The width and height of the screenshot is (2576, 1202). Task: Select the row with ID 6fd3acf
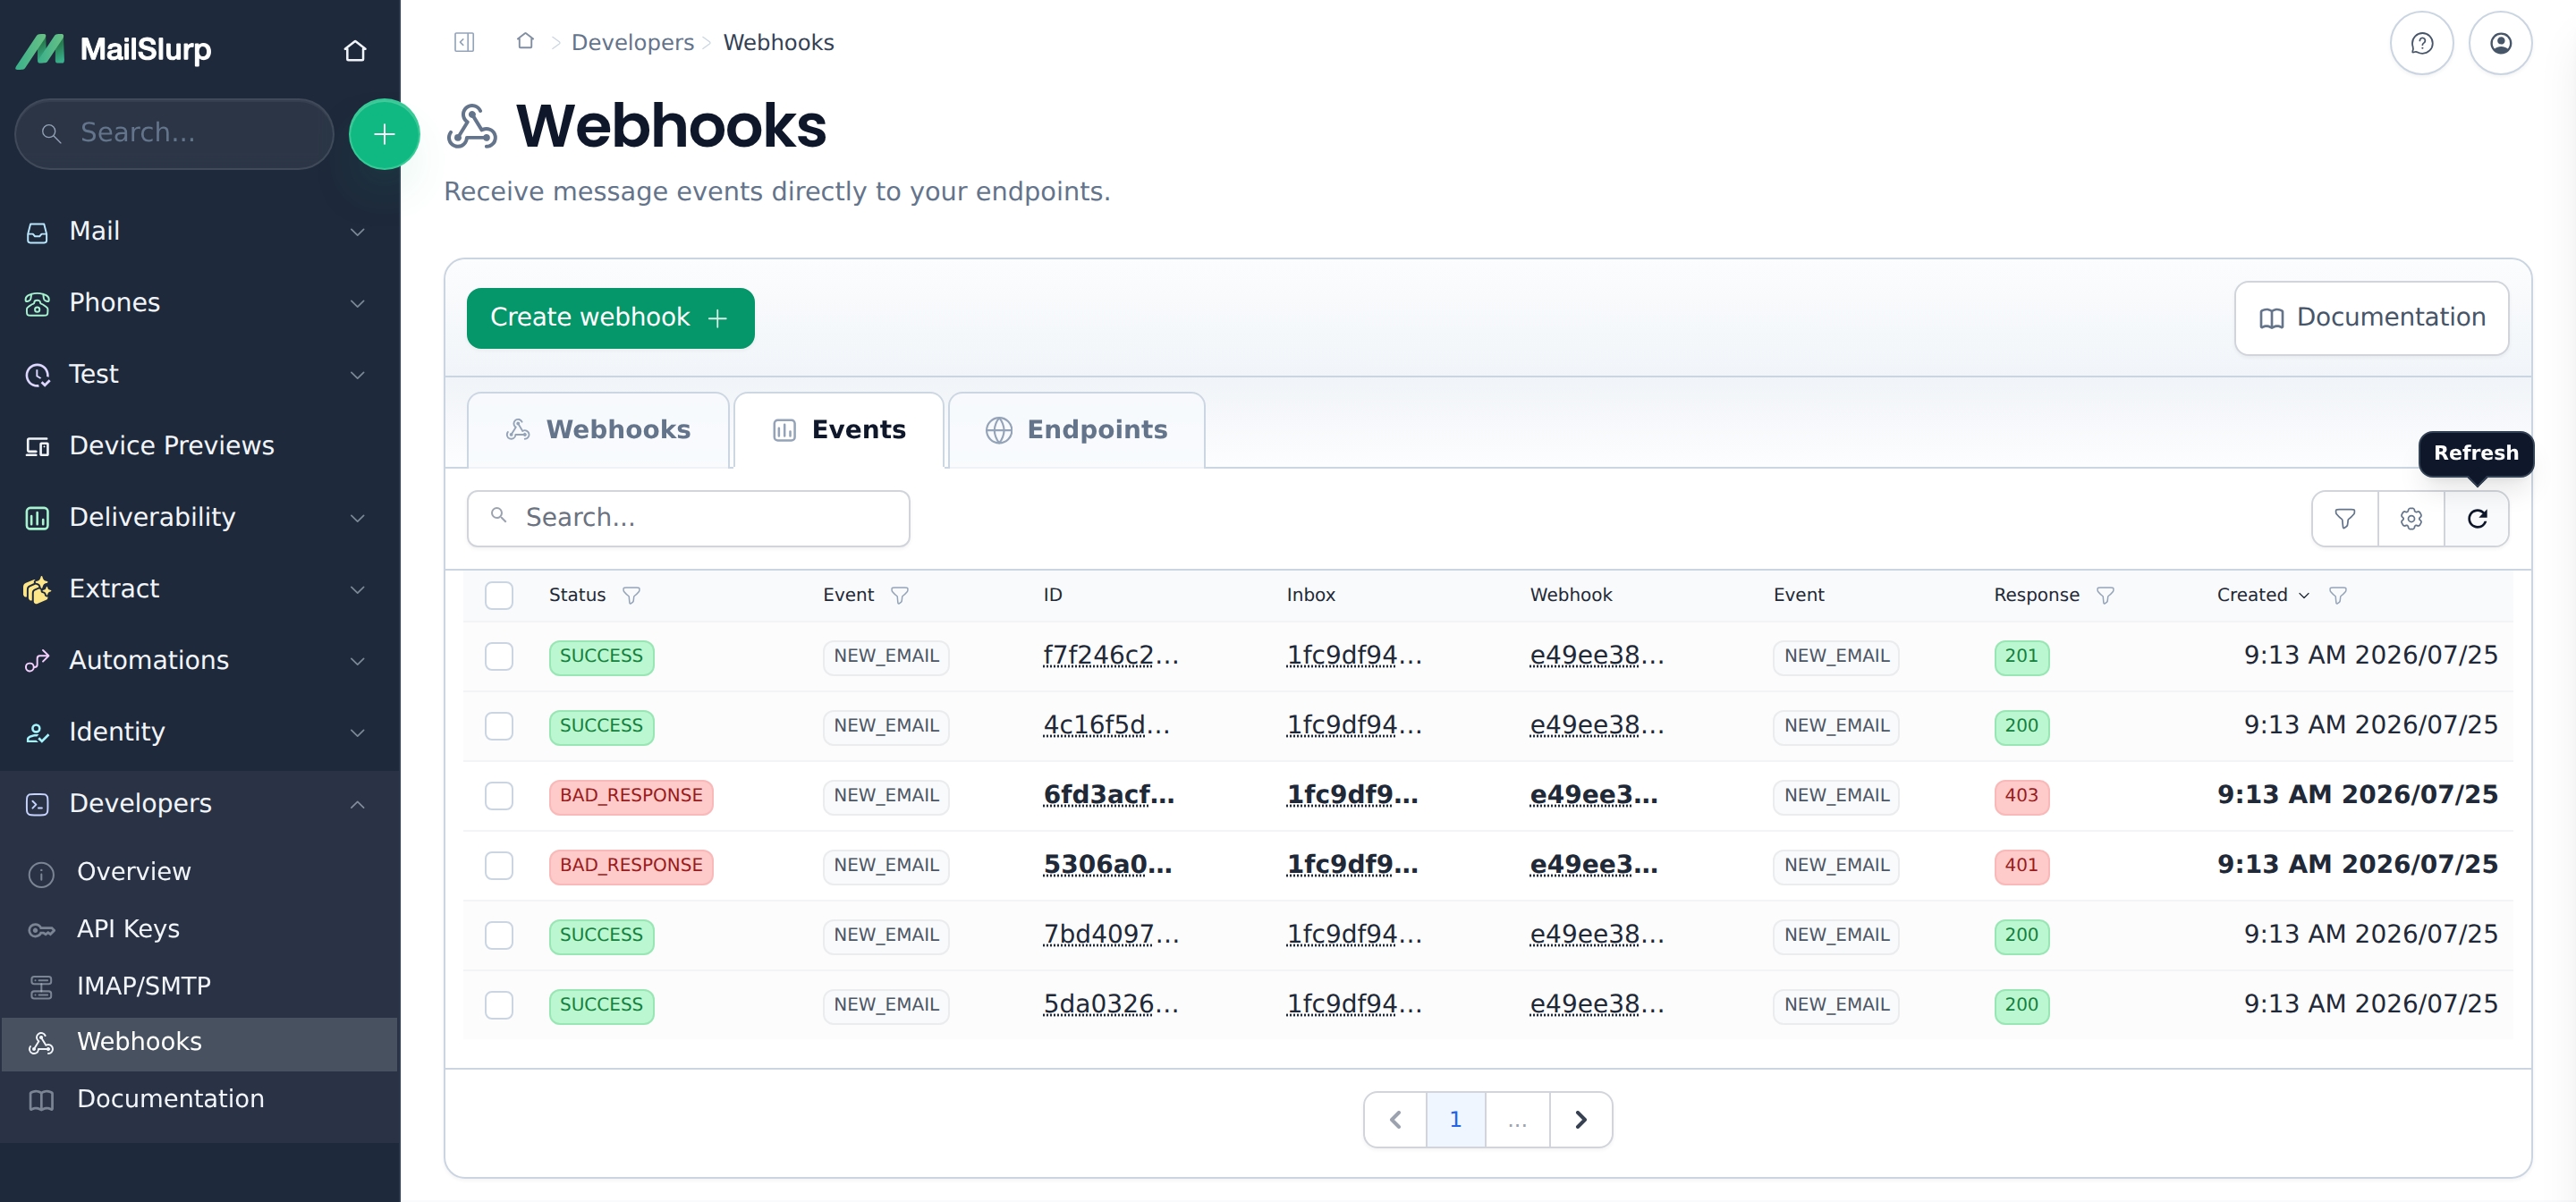click(498, 796)
